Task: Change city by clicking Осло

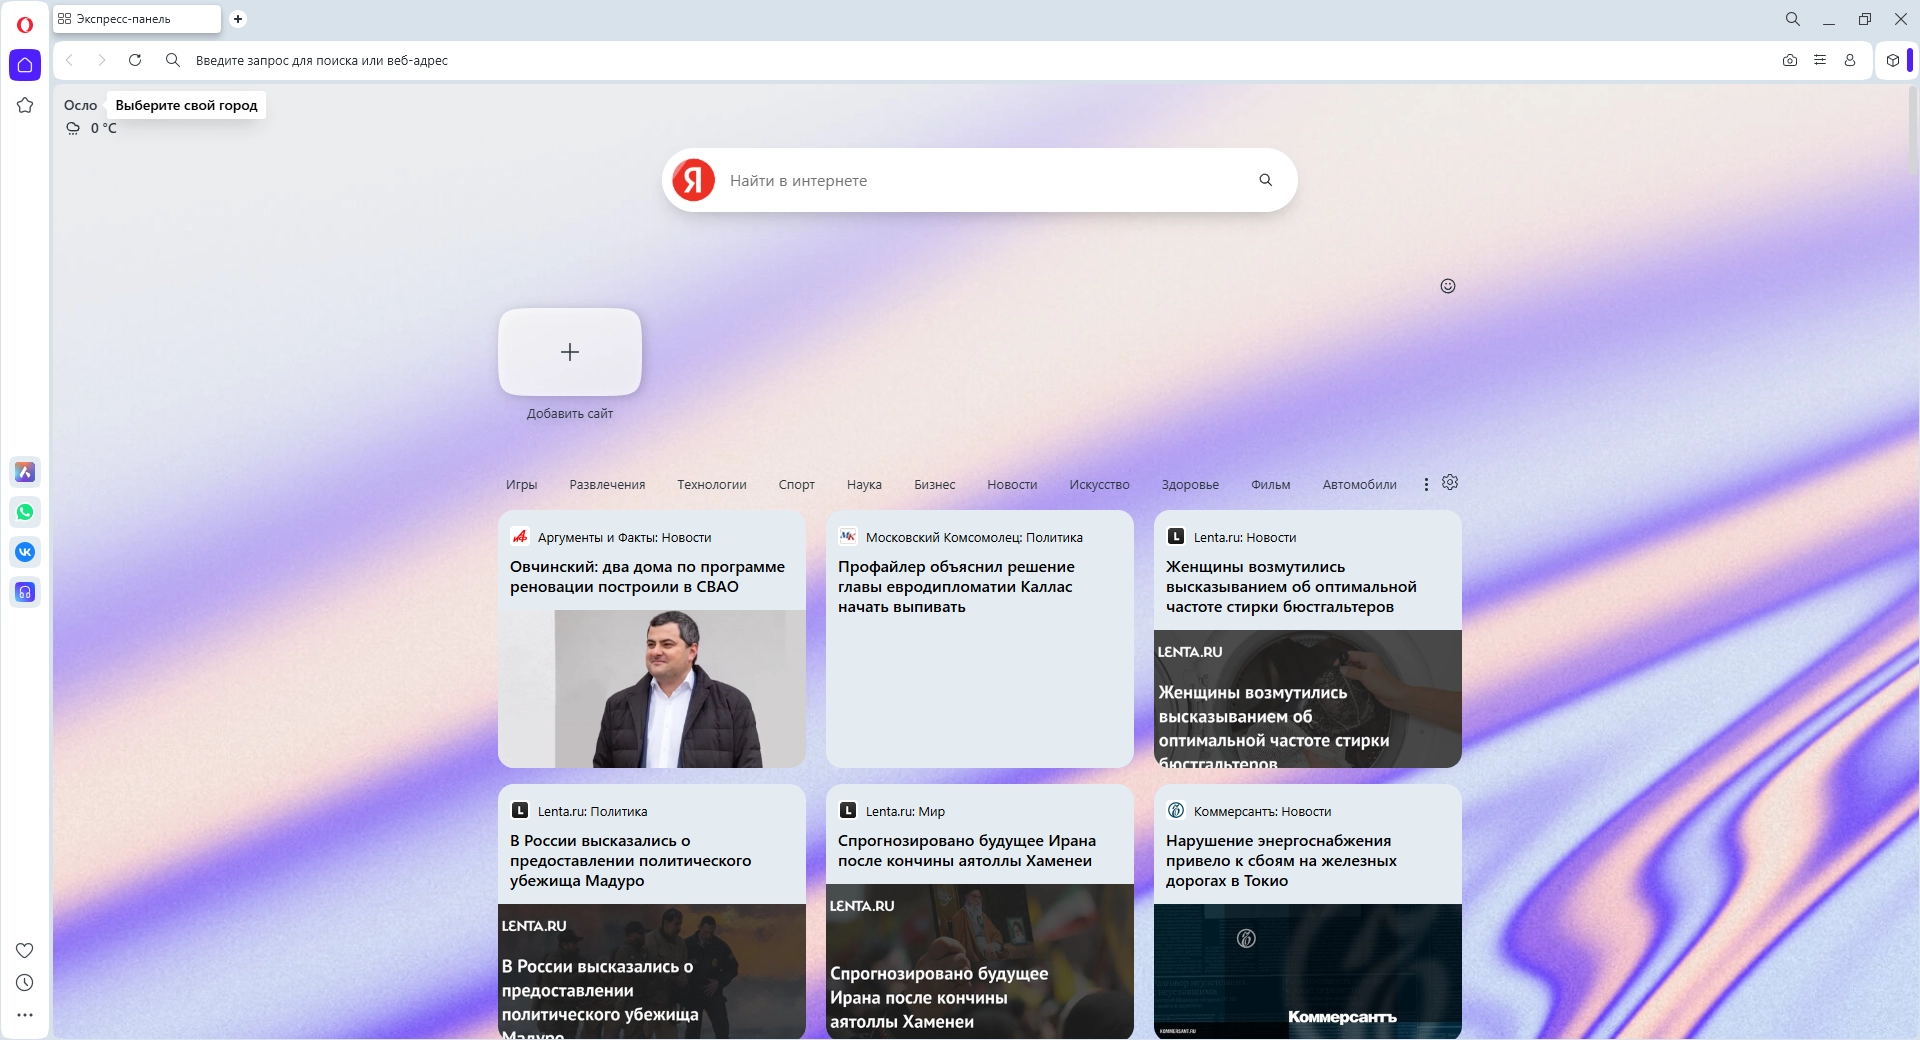Action: (80, 105)
